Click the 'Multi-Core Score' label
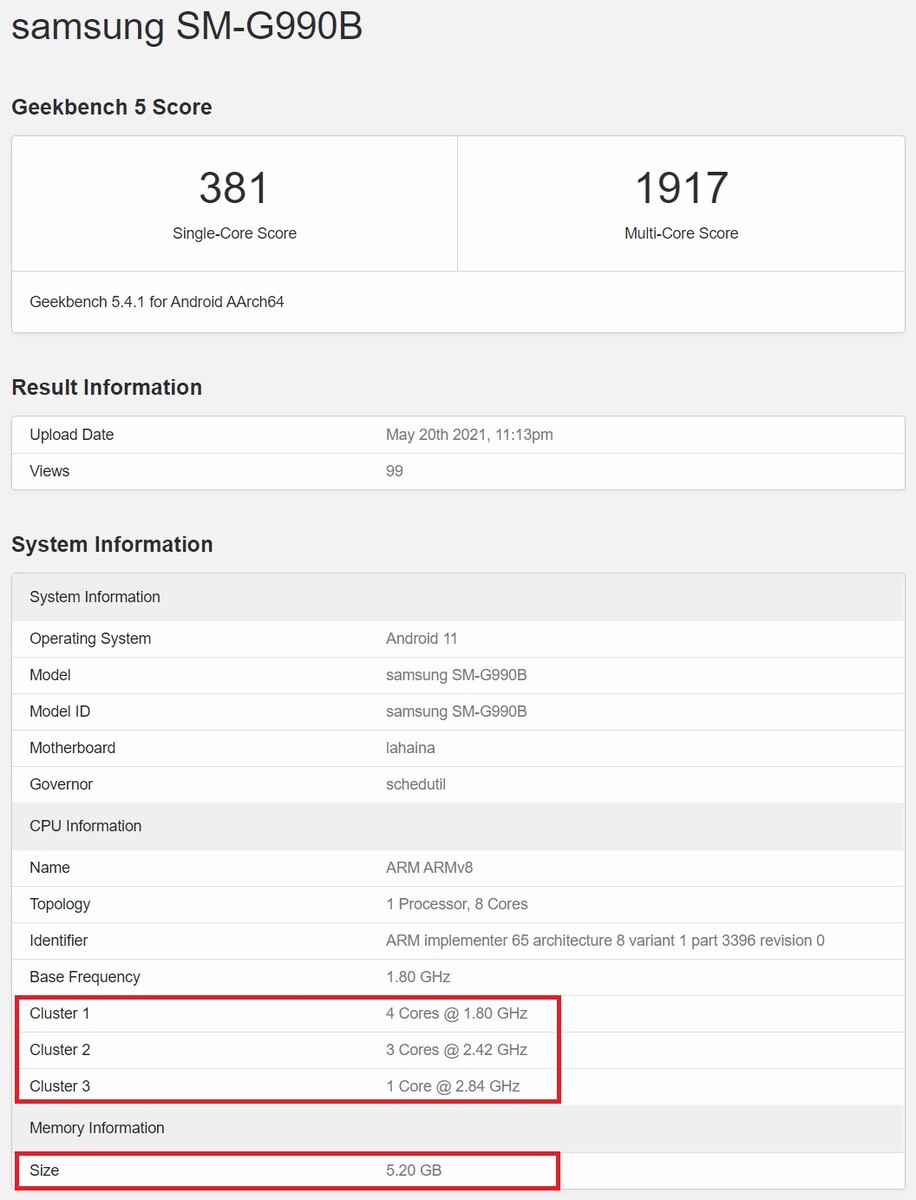Screen dimensions: 916x1200 [x=681, y=233]
